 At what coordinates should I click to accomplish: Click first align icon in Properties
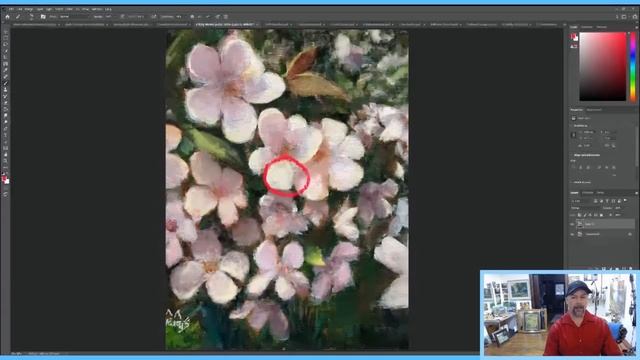573,167
